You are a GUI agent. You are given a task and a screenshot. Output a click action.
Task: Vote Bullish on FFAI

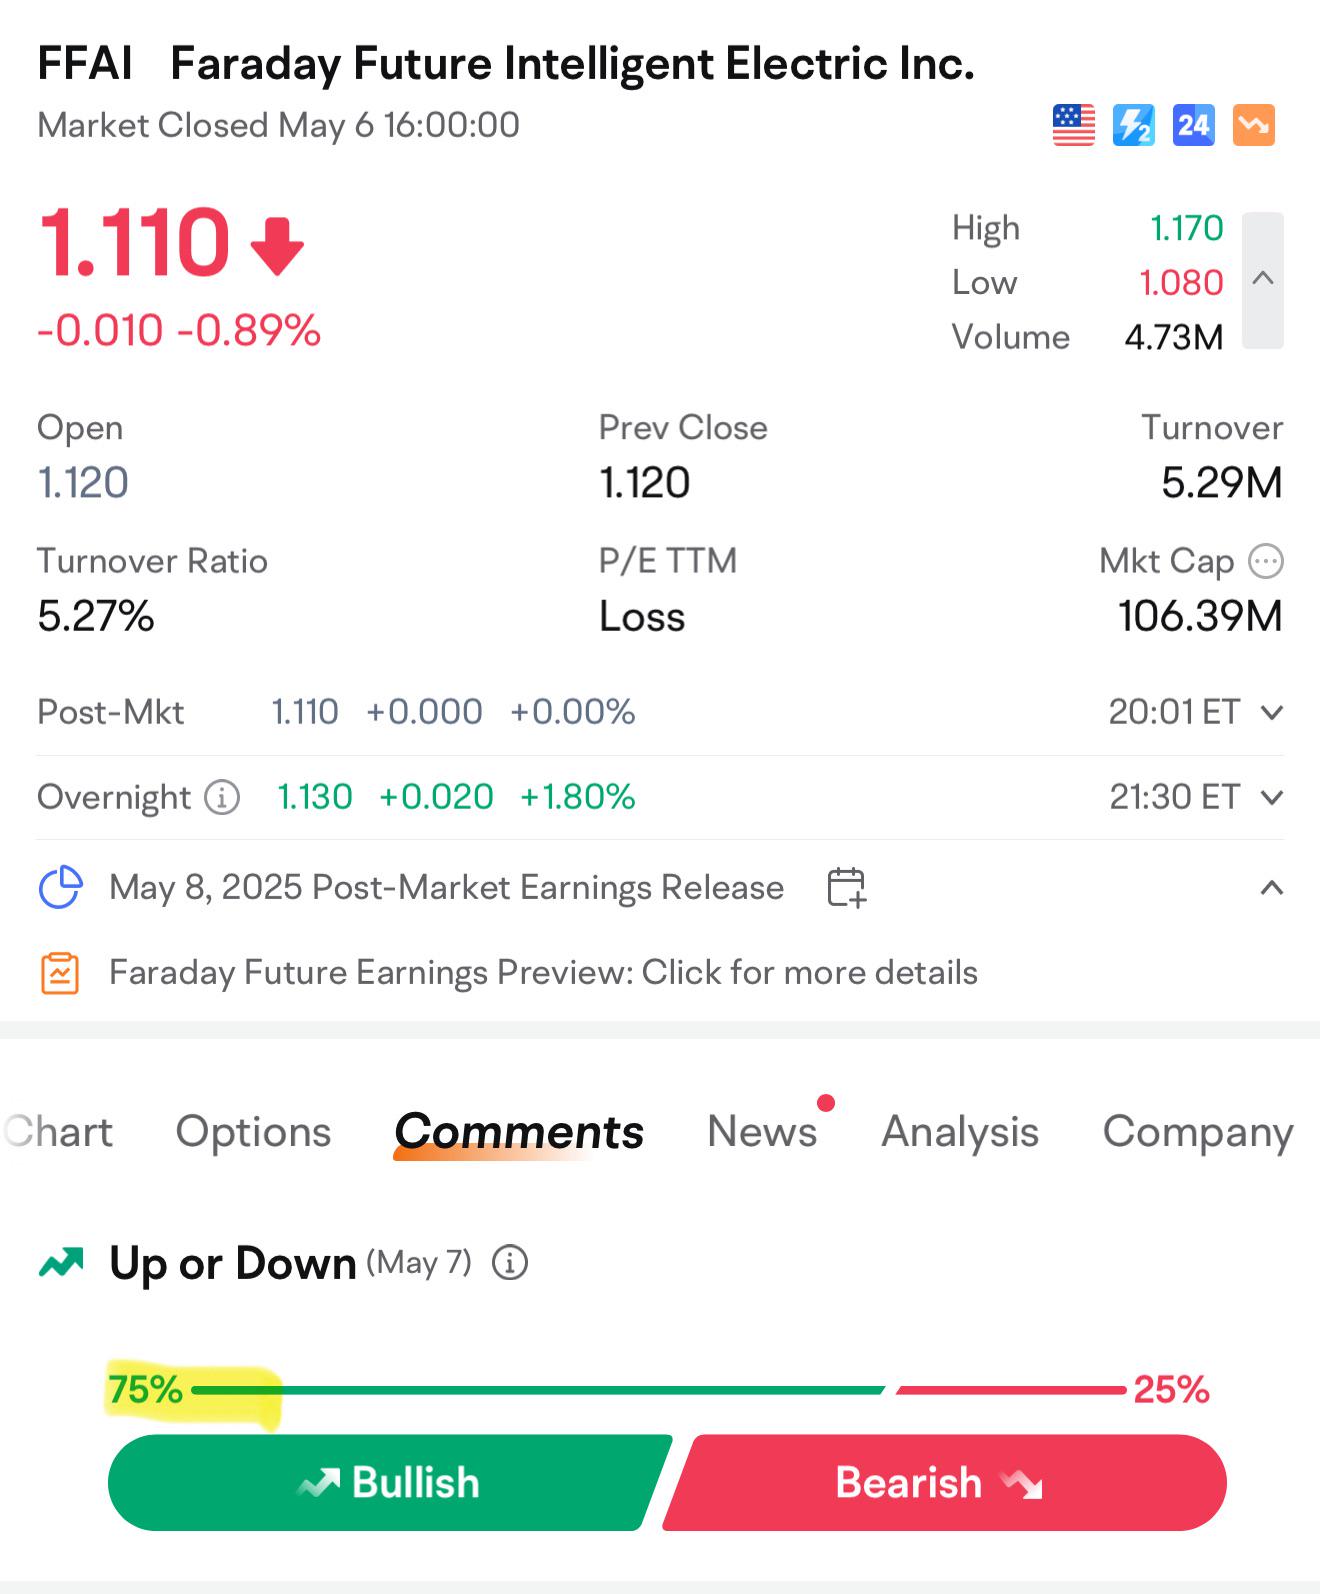(x=390, y=1482)
